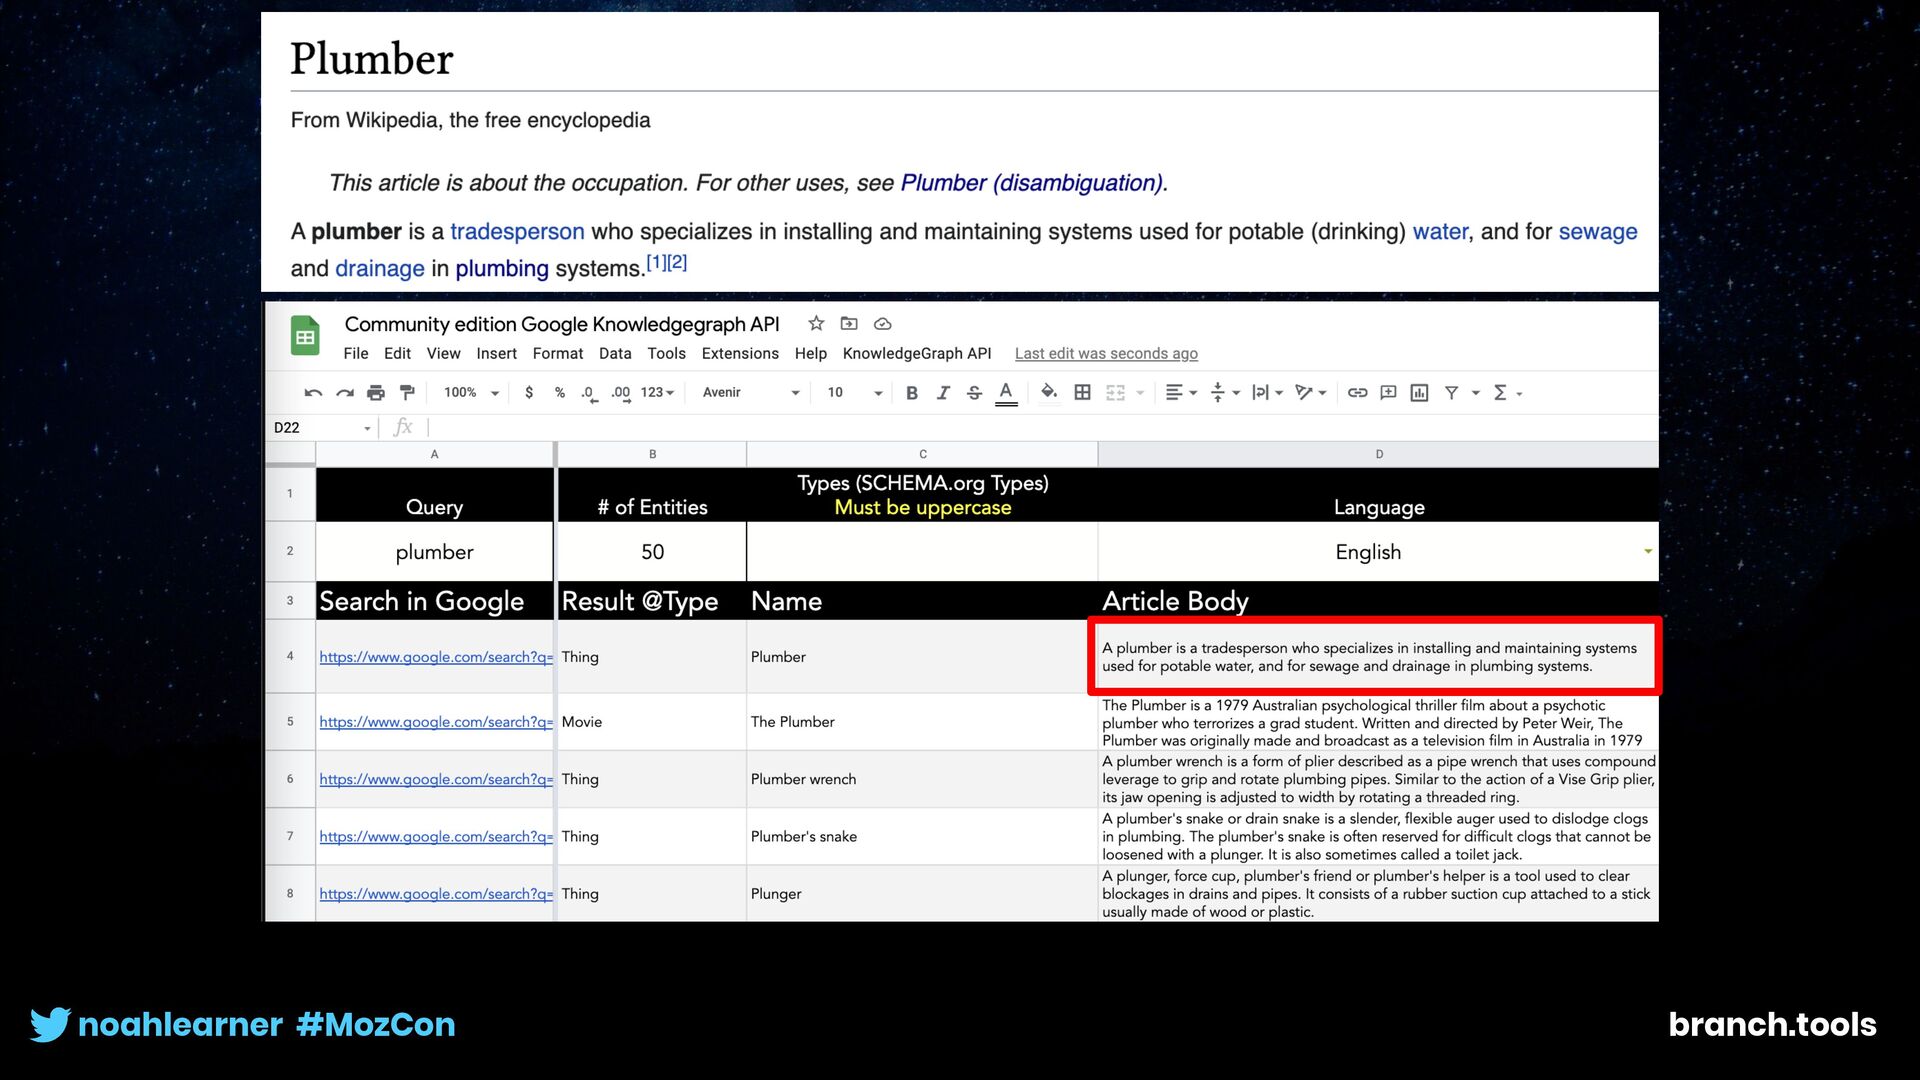
Task: Insert a comment
Action: (x=1388, y=393)
